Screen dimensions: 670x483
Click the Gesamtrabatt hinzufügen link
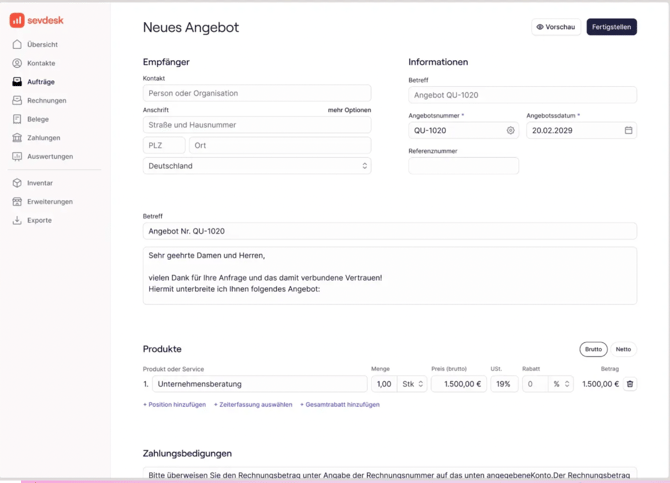pos(340,405)
